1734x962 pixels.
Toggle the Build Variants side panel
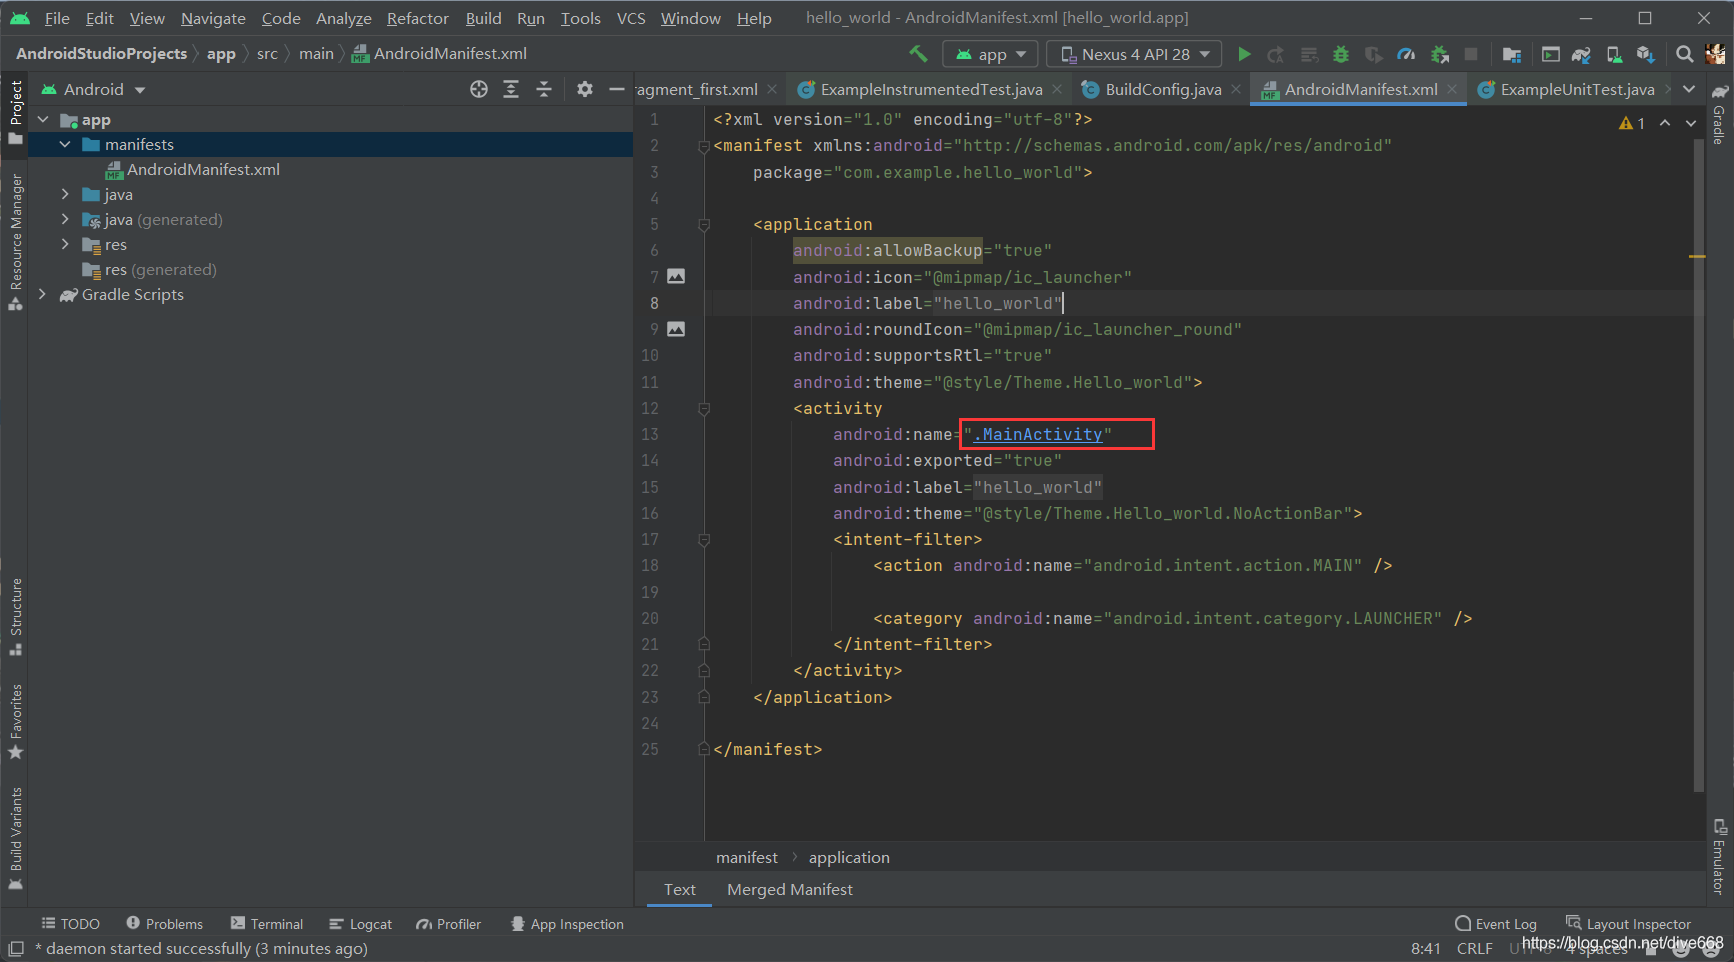tap(15, 838)
